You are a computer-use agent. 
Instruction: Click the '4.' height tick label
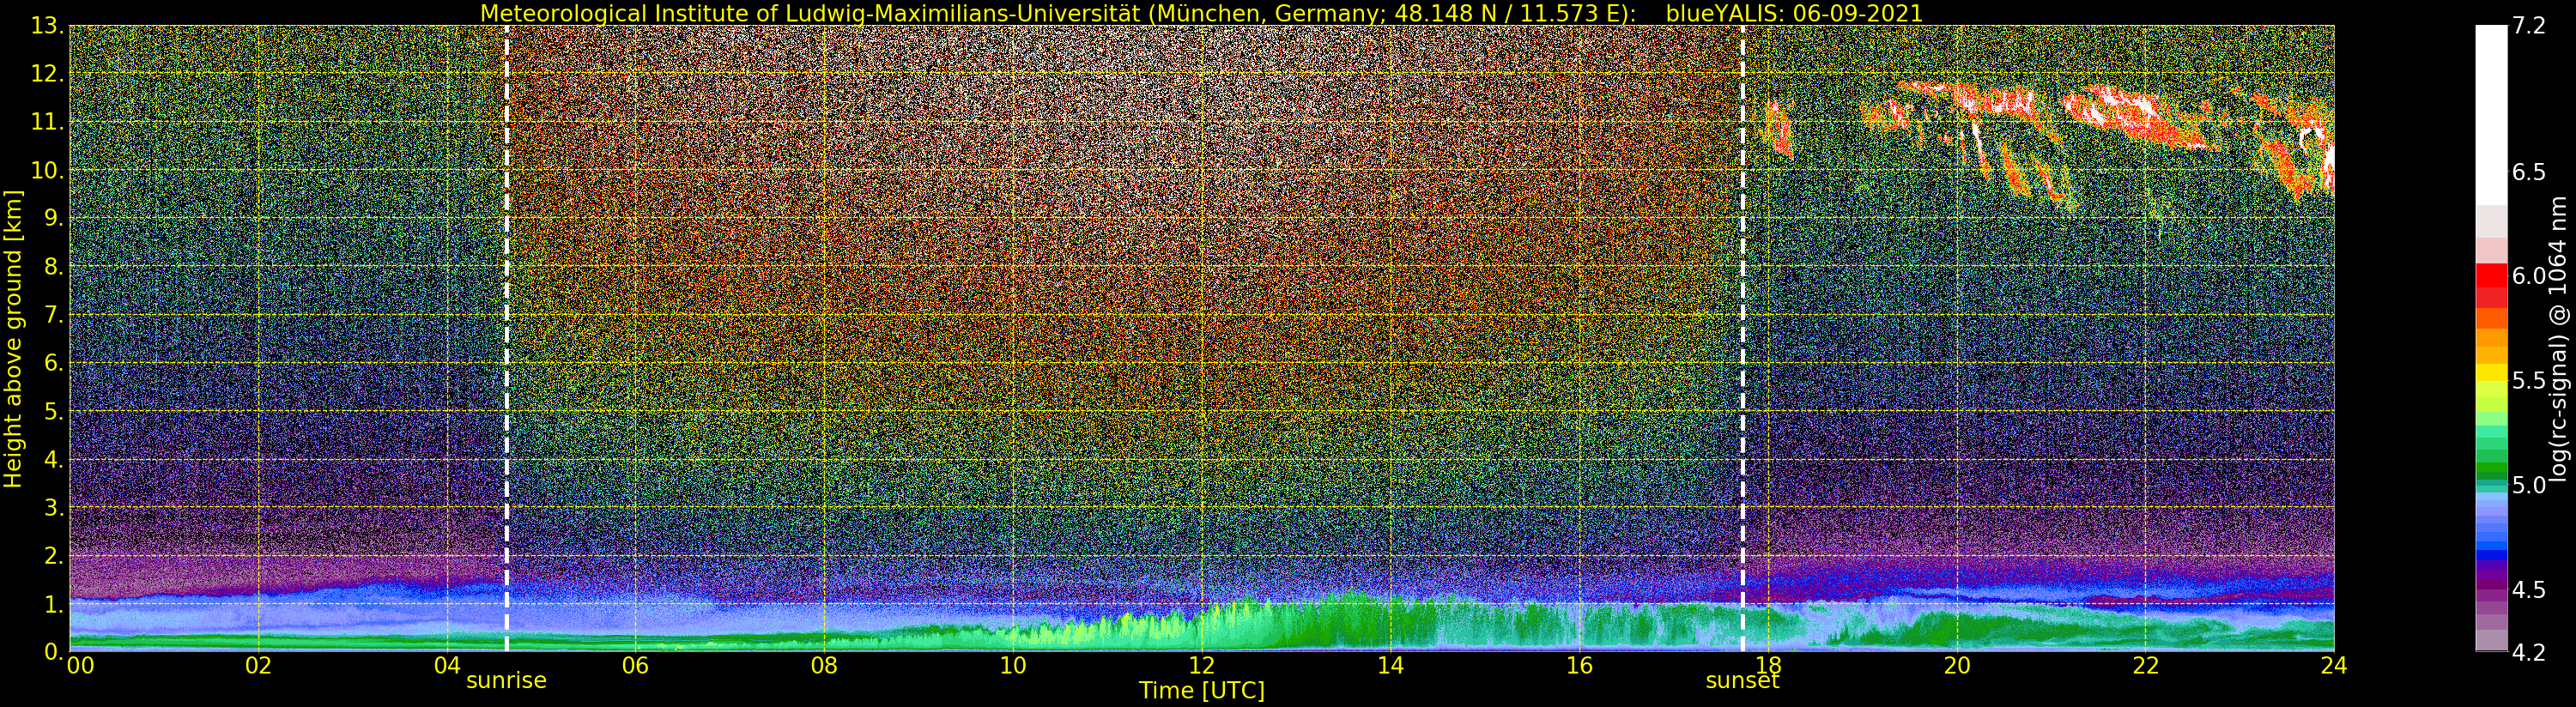tap(54, 459)
